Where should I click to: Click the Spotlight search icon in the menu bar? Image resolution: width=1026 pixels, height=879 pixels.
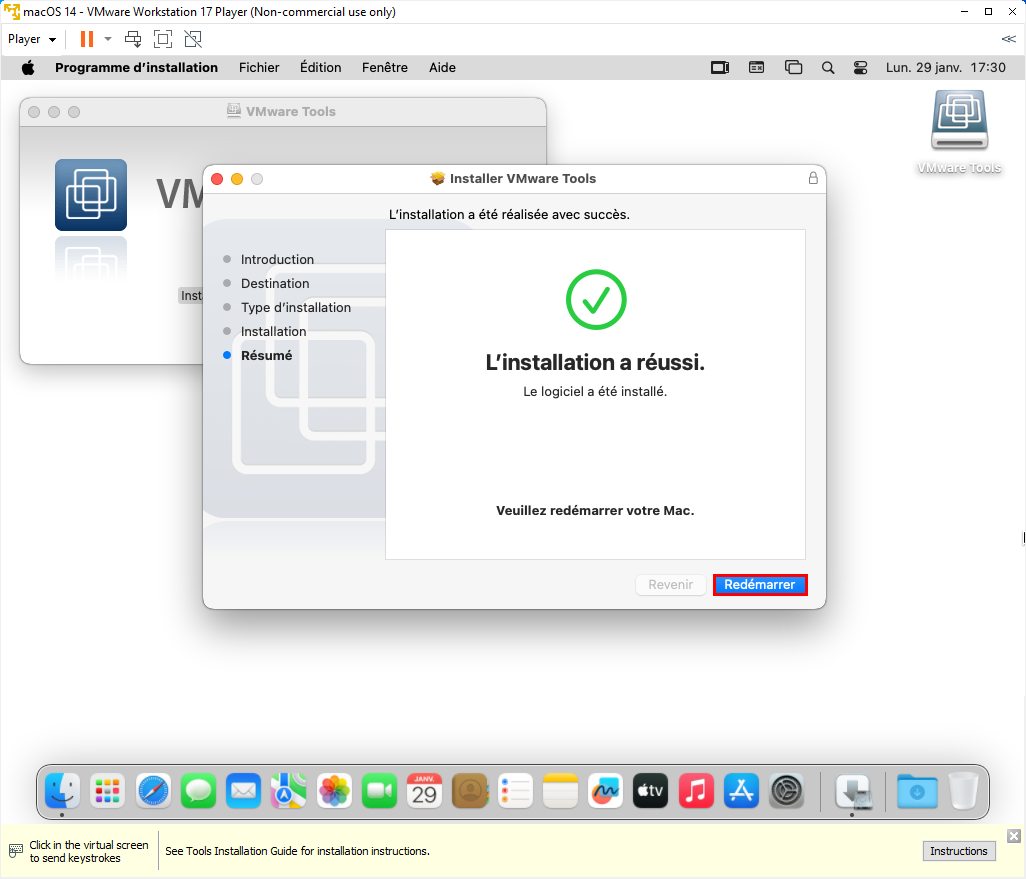point(828,67)
